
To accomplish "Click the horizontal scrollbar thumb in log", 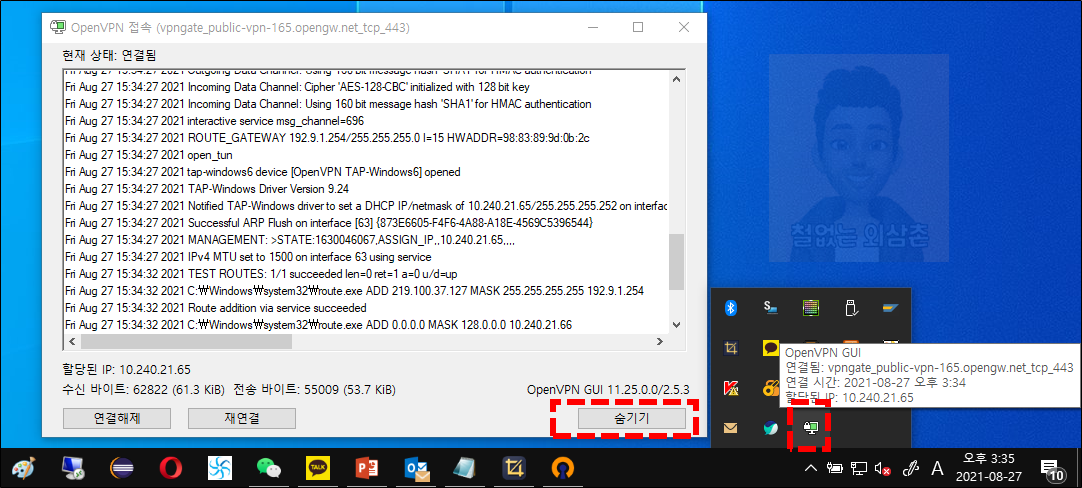I will (x=186, y=341).
